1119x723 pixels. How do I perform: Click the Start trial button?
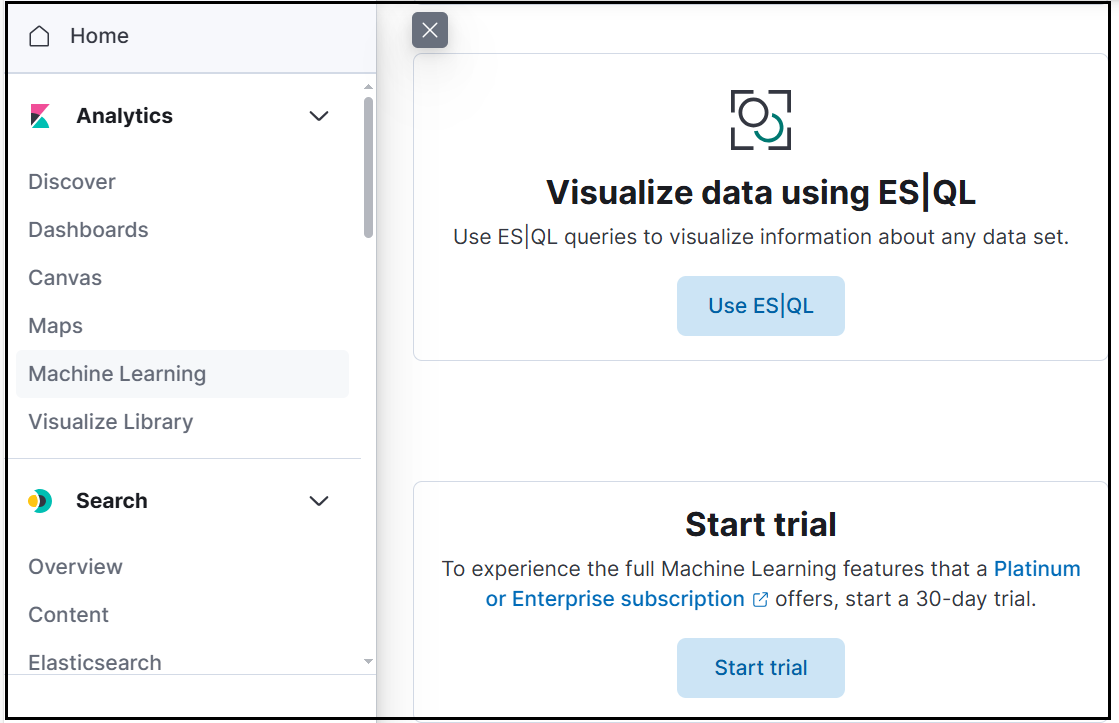[761, 667]
